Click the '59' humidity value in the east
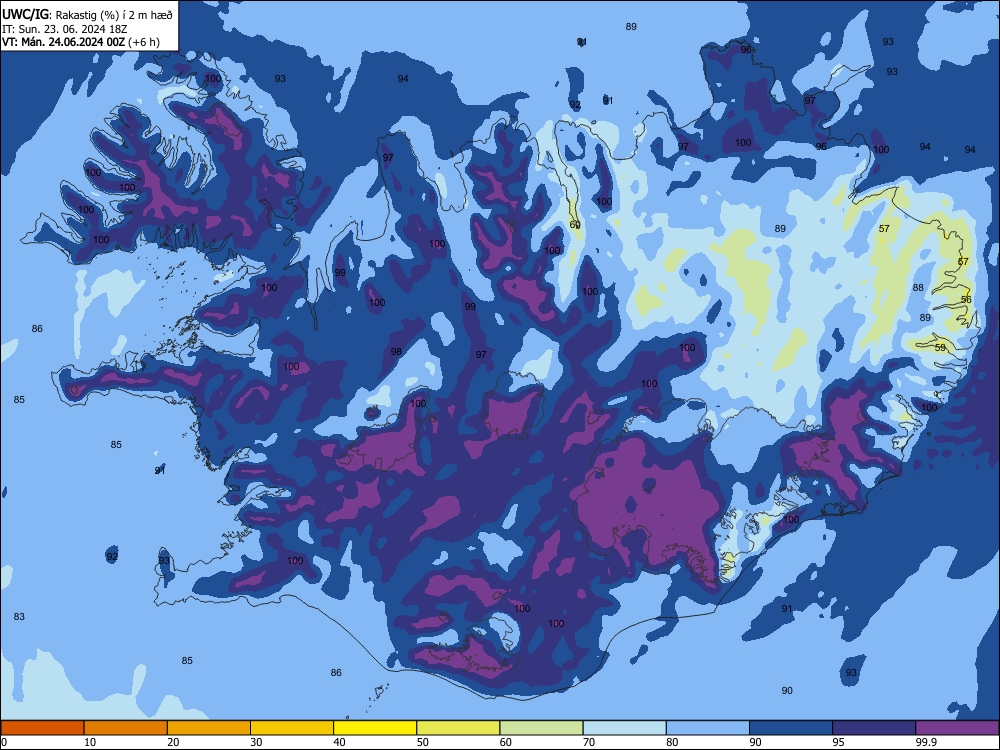Viewport: 1000px width, 750px height. click(x=940, y=348)
